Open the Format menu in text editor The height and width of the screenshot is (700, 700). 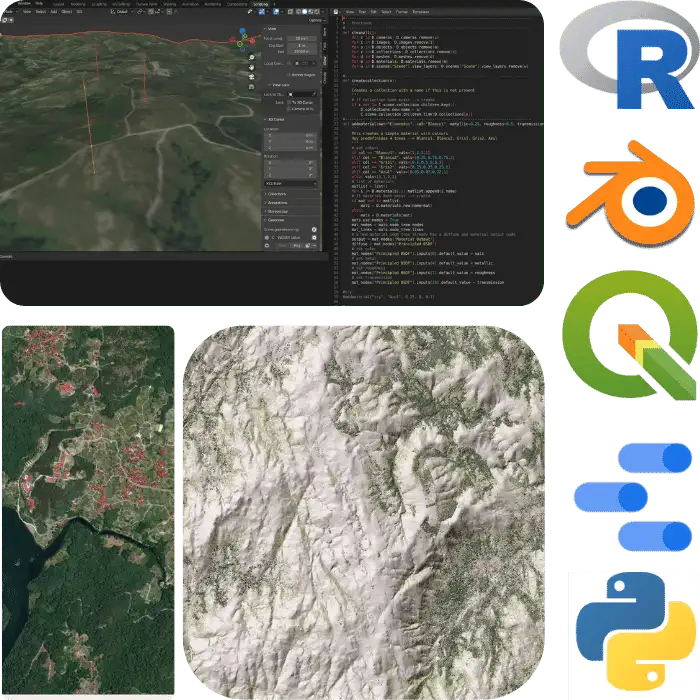point(401,12)
